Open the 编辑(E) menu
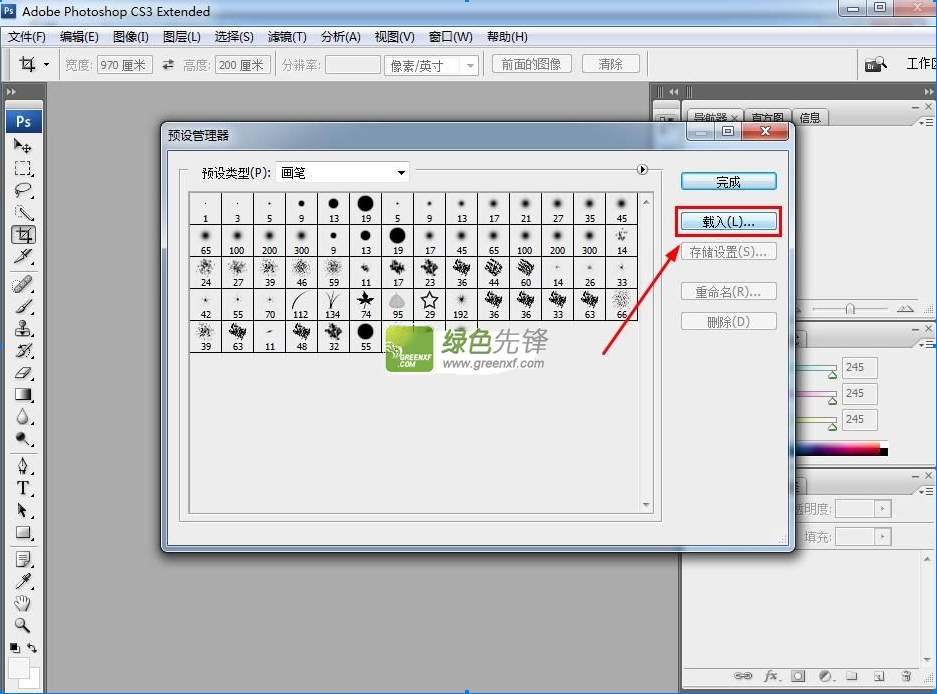 point(79,37)
